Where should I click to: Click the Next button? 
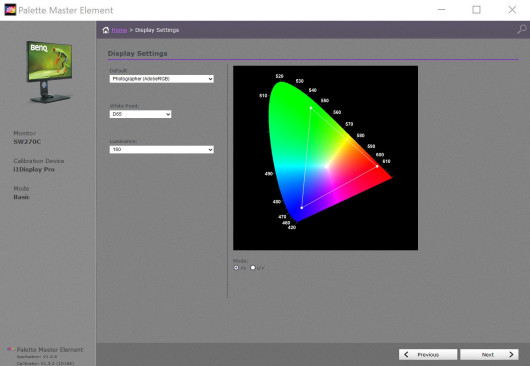pos(489,355)
